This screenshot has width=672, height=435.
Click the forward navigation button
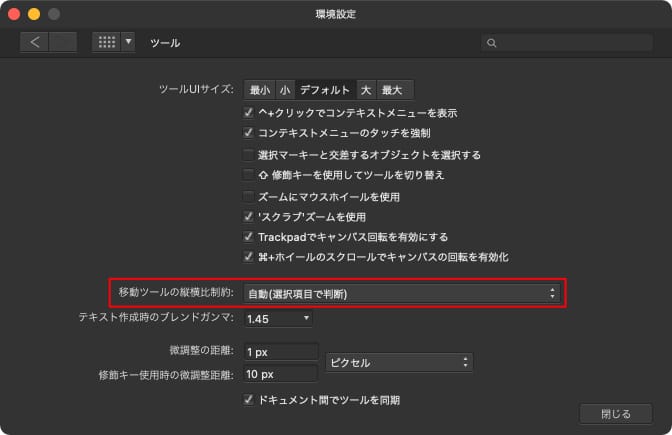click(x=62, y=43)
